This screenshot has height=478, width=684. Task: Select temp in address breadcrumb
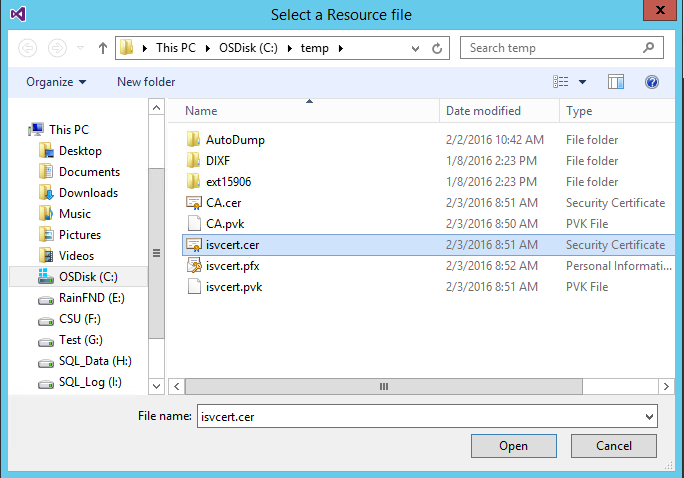coord(315,48)
